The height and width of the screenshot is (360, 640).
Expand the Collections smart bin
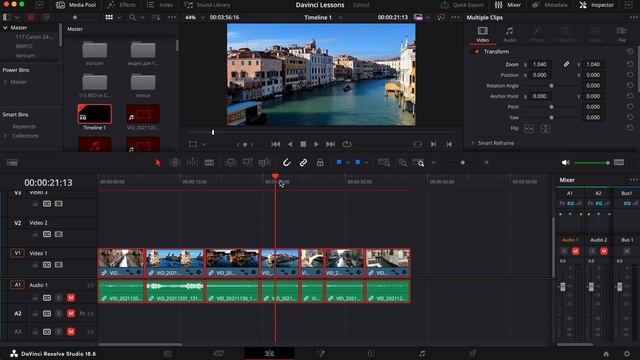pos(5,136)
